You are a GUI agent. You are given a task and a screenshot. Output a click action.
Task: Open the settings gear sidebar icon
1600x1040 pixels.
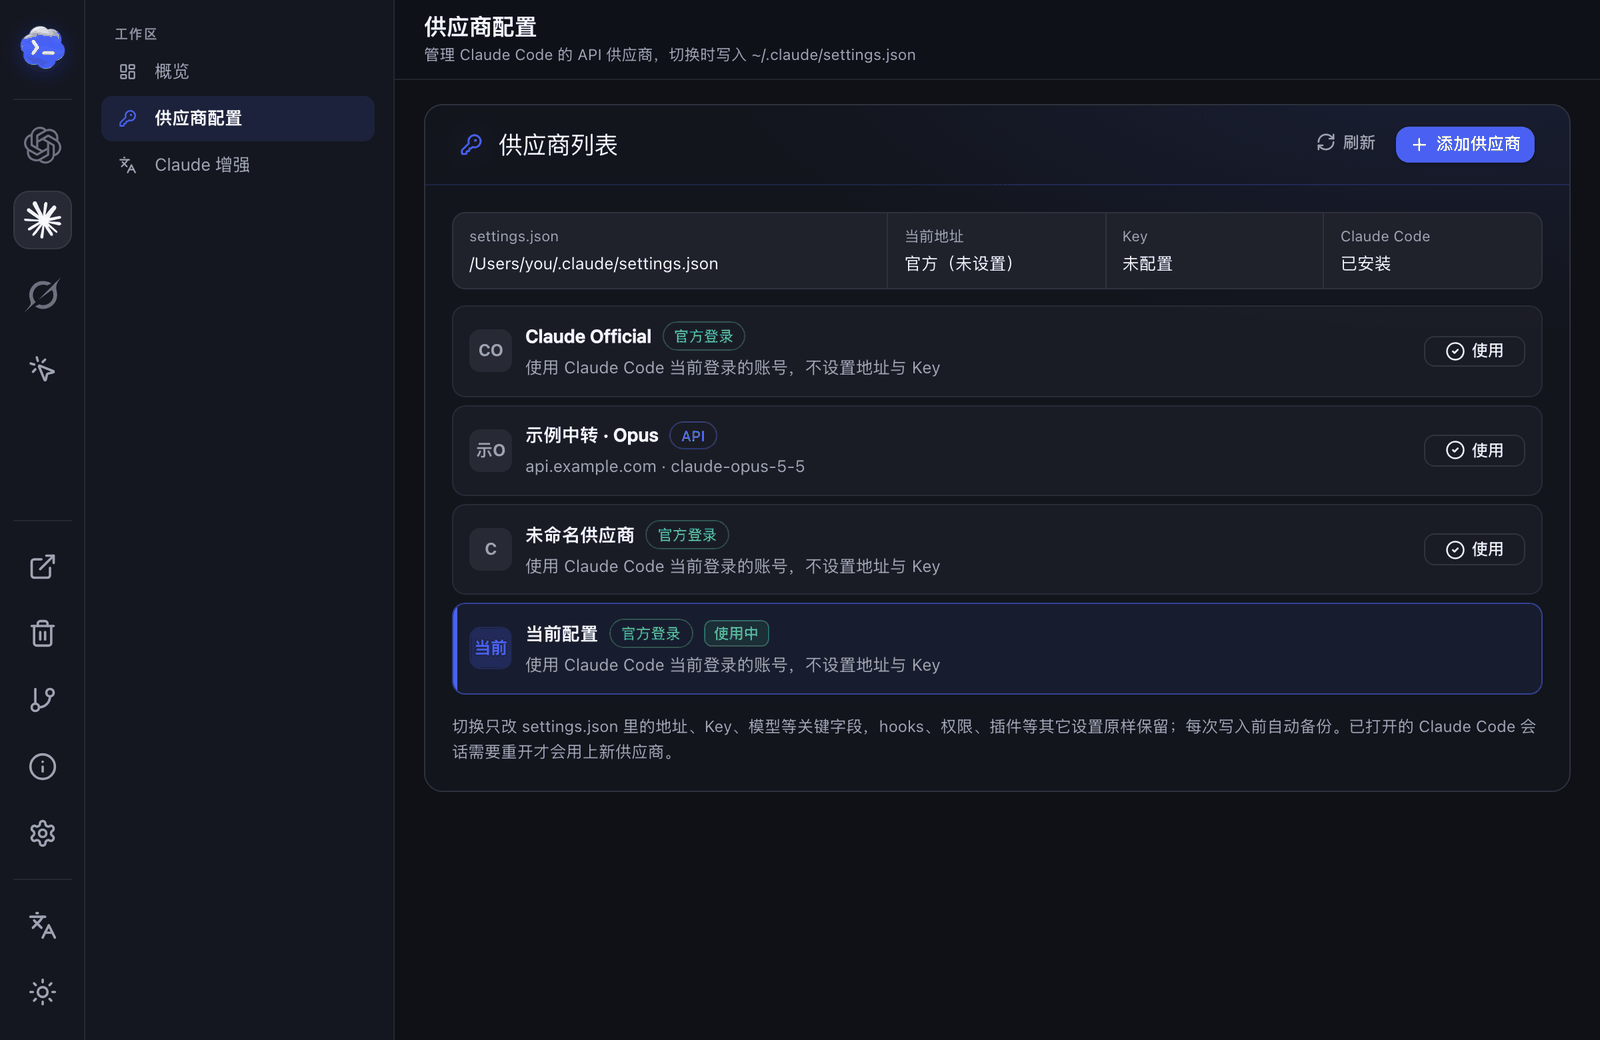(42, 833)
